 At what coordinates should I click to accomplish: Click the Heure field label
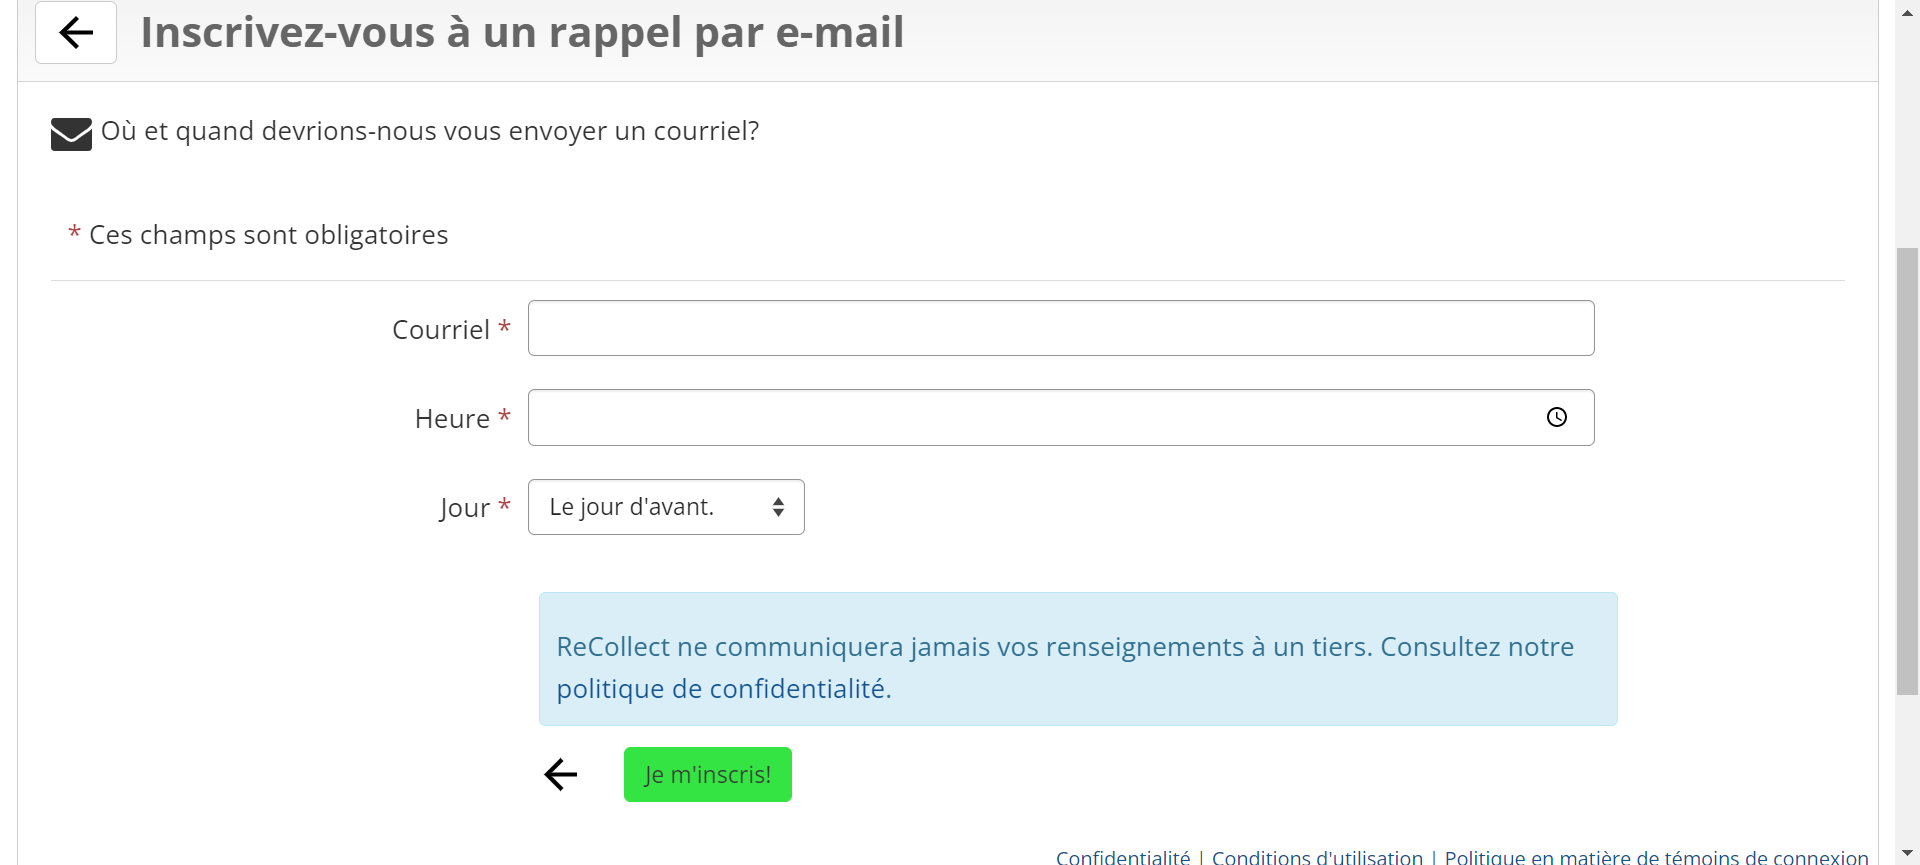(x=452, y=419)
